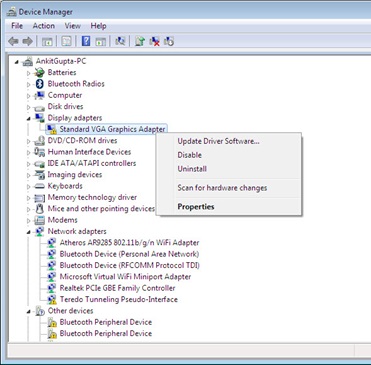Click the Forward arrow toolbar icon

pos(27,41)
